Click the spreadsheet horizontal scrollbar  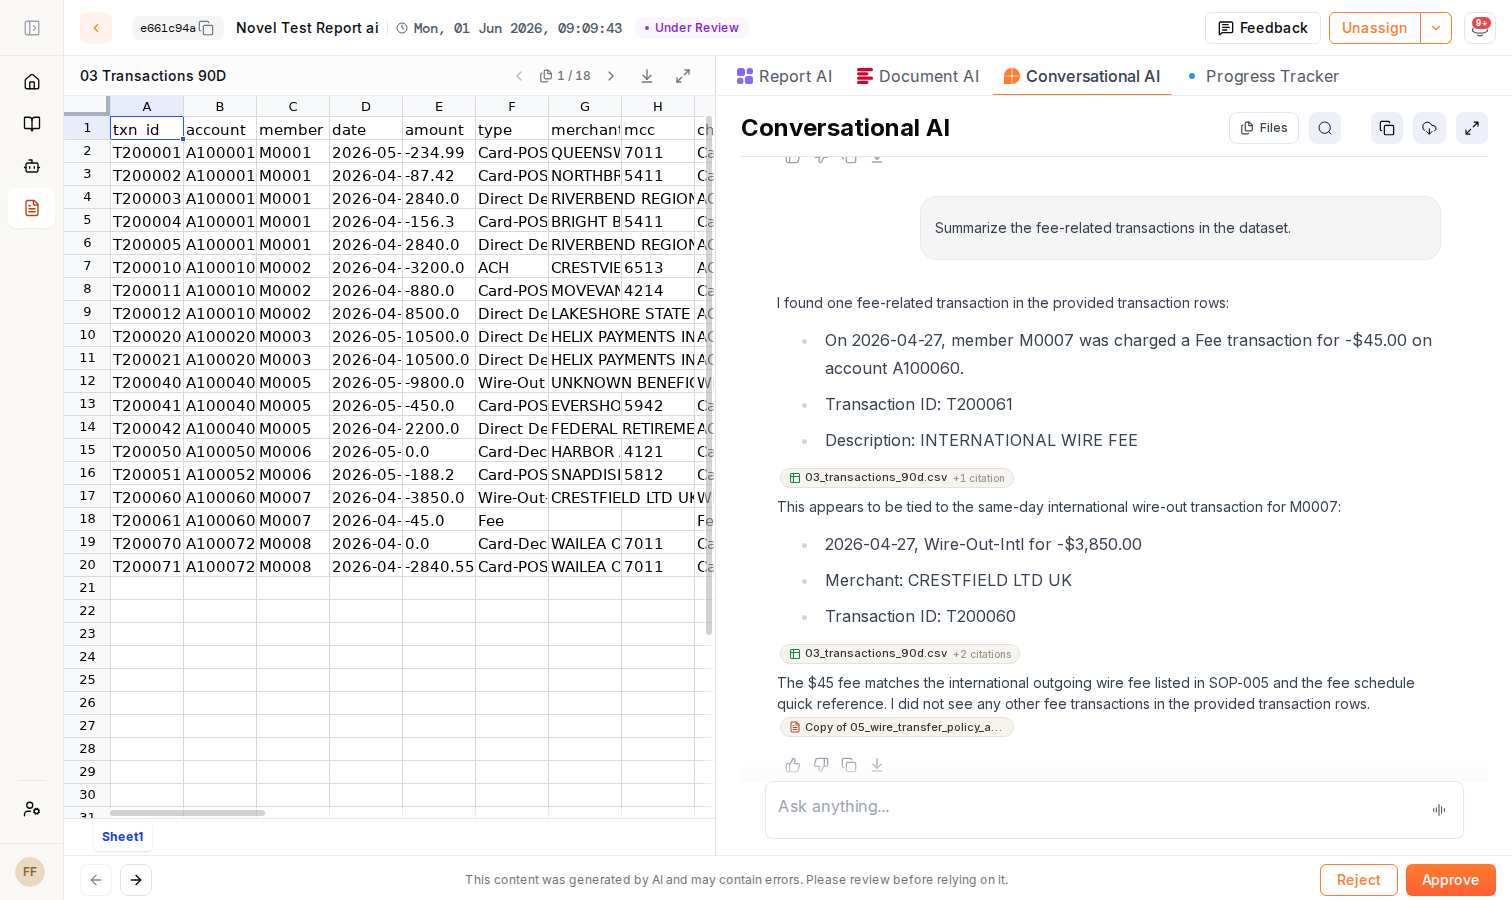187,813
